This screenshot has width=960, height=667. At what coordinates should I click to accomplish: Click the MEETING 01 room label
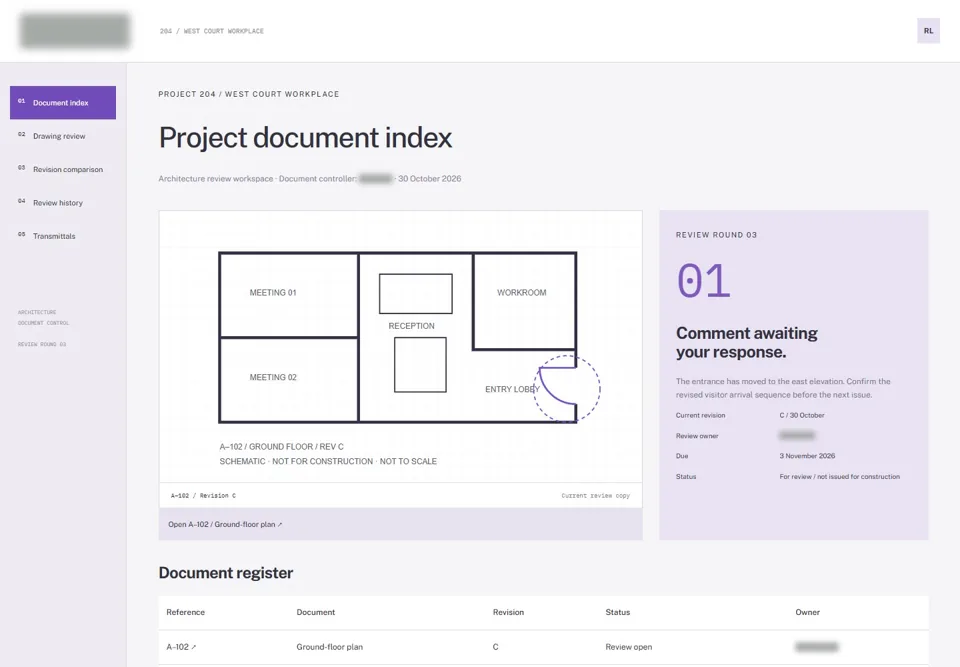(273, 293)
